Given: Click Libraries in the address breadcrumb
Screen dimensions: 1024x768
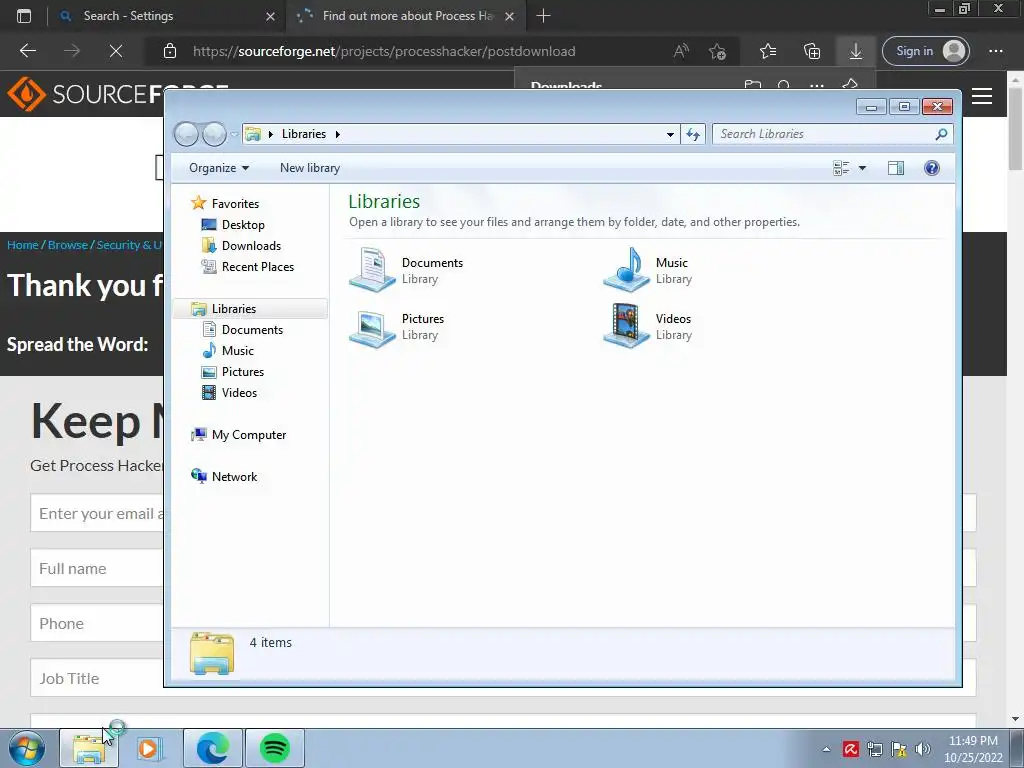Looking at the screenshot, I should 304,134.
